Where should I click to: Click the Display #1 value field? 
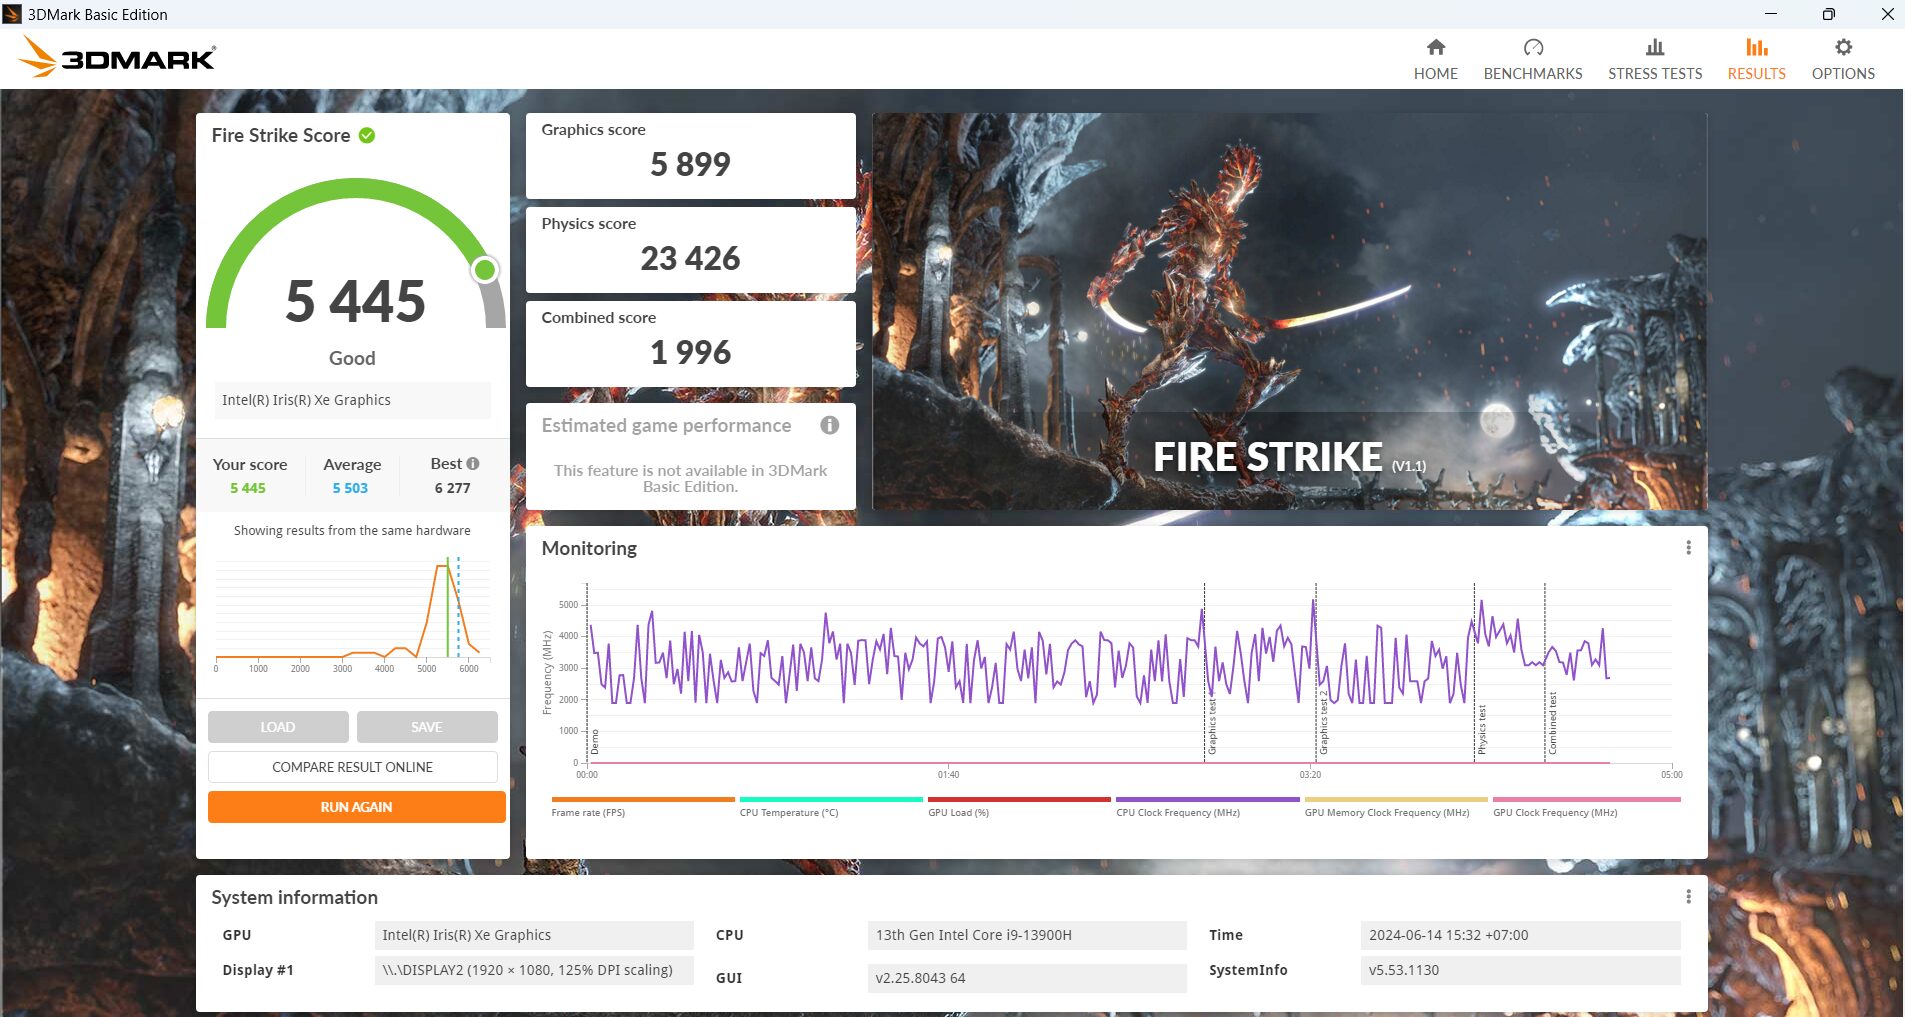pyautogui.click(x=534, y=970)
